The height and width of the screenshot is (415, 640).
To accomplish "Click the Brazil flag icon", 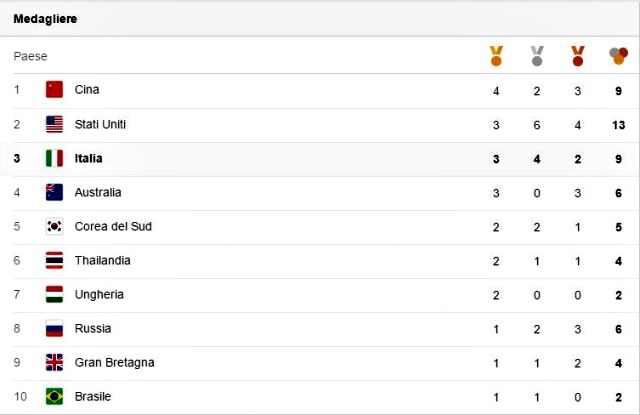I will tap(54, 396).
